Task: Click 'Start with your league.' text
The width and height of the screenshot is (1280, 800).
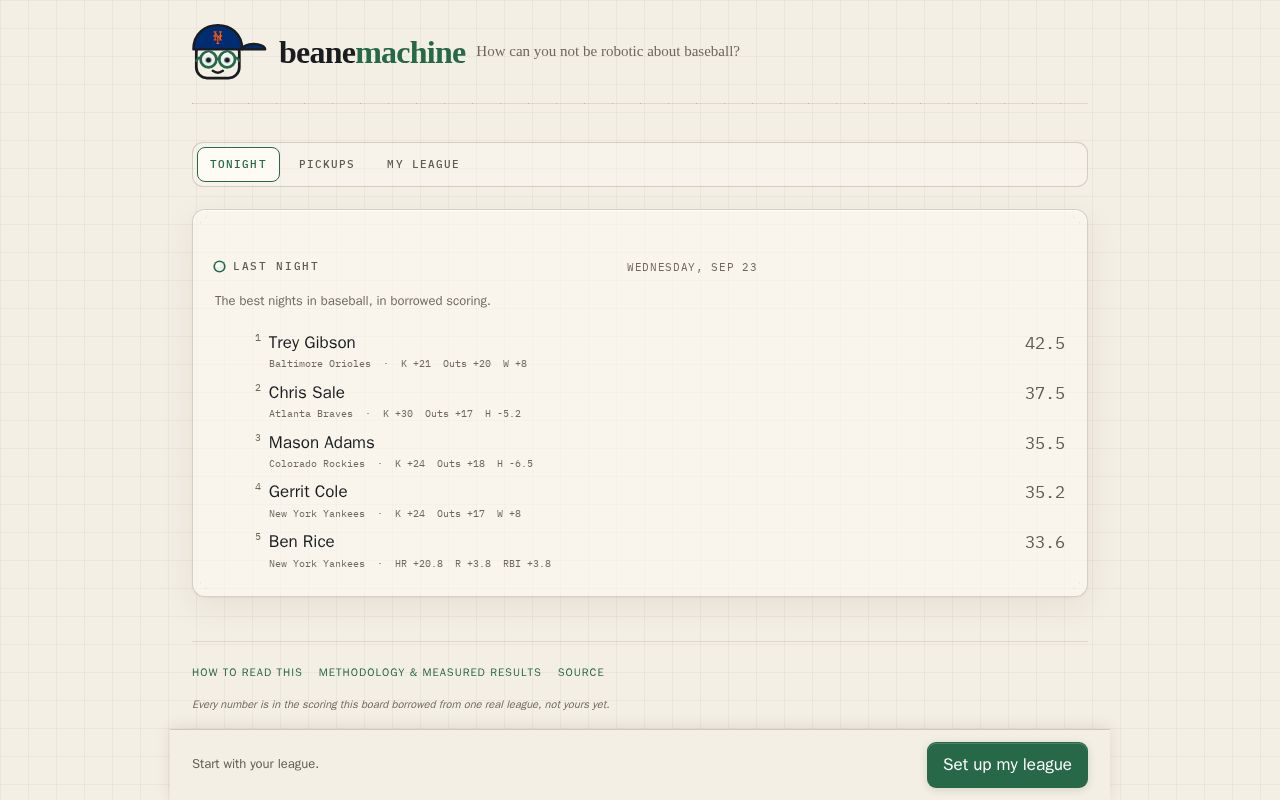Action: point(256,764)
